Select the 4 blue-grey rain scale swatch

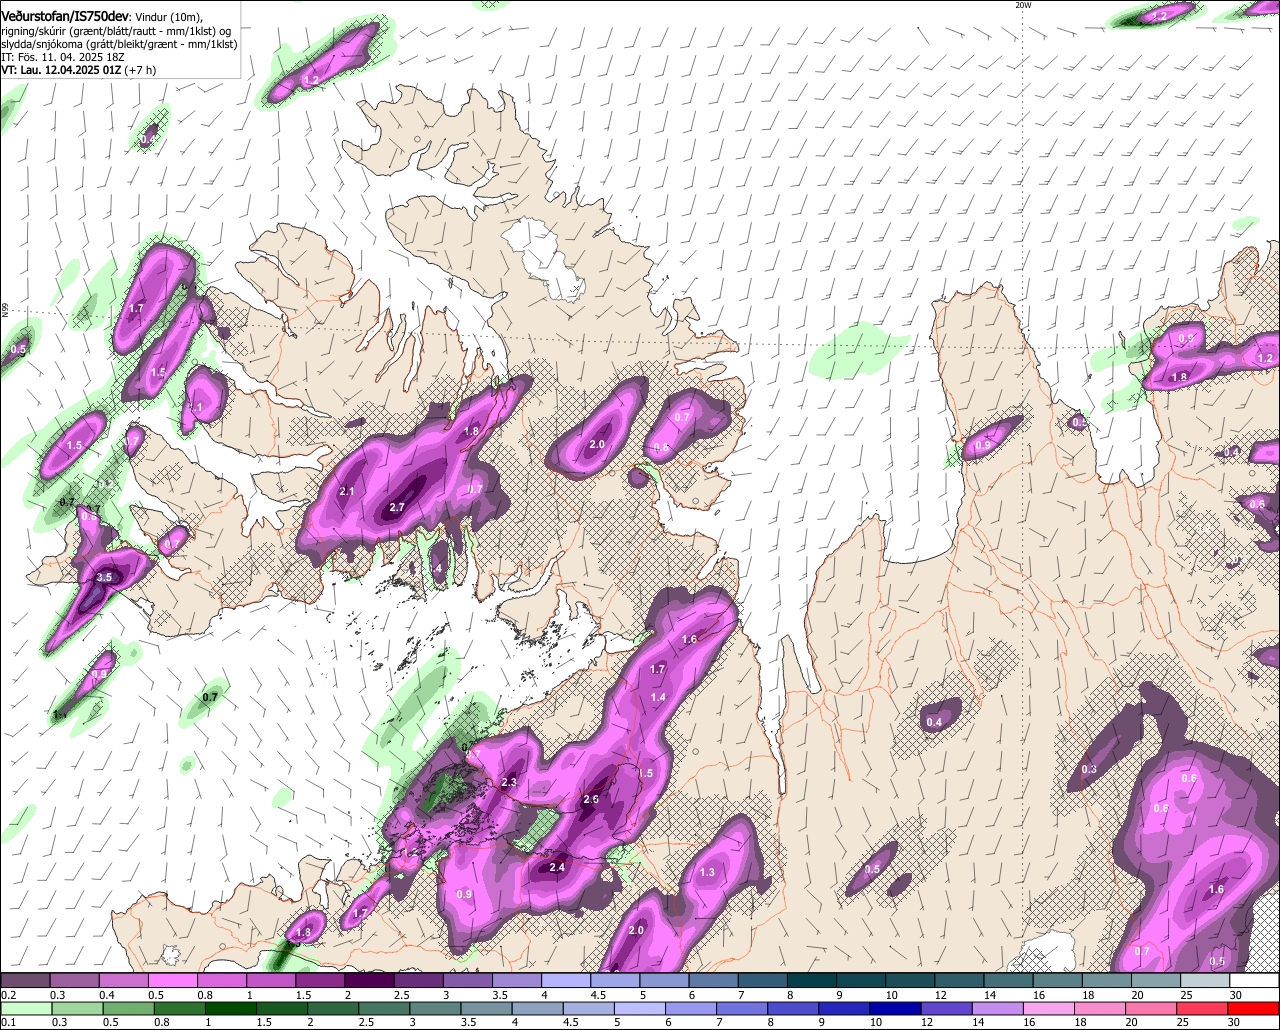[538, 1008]
